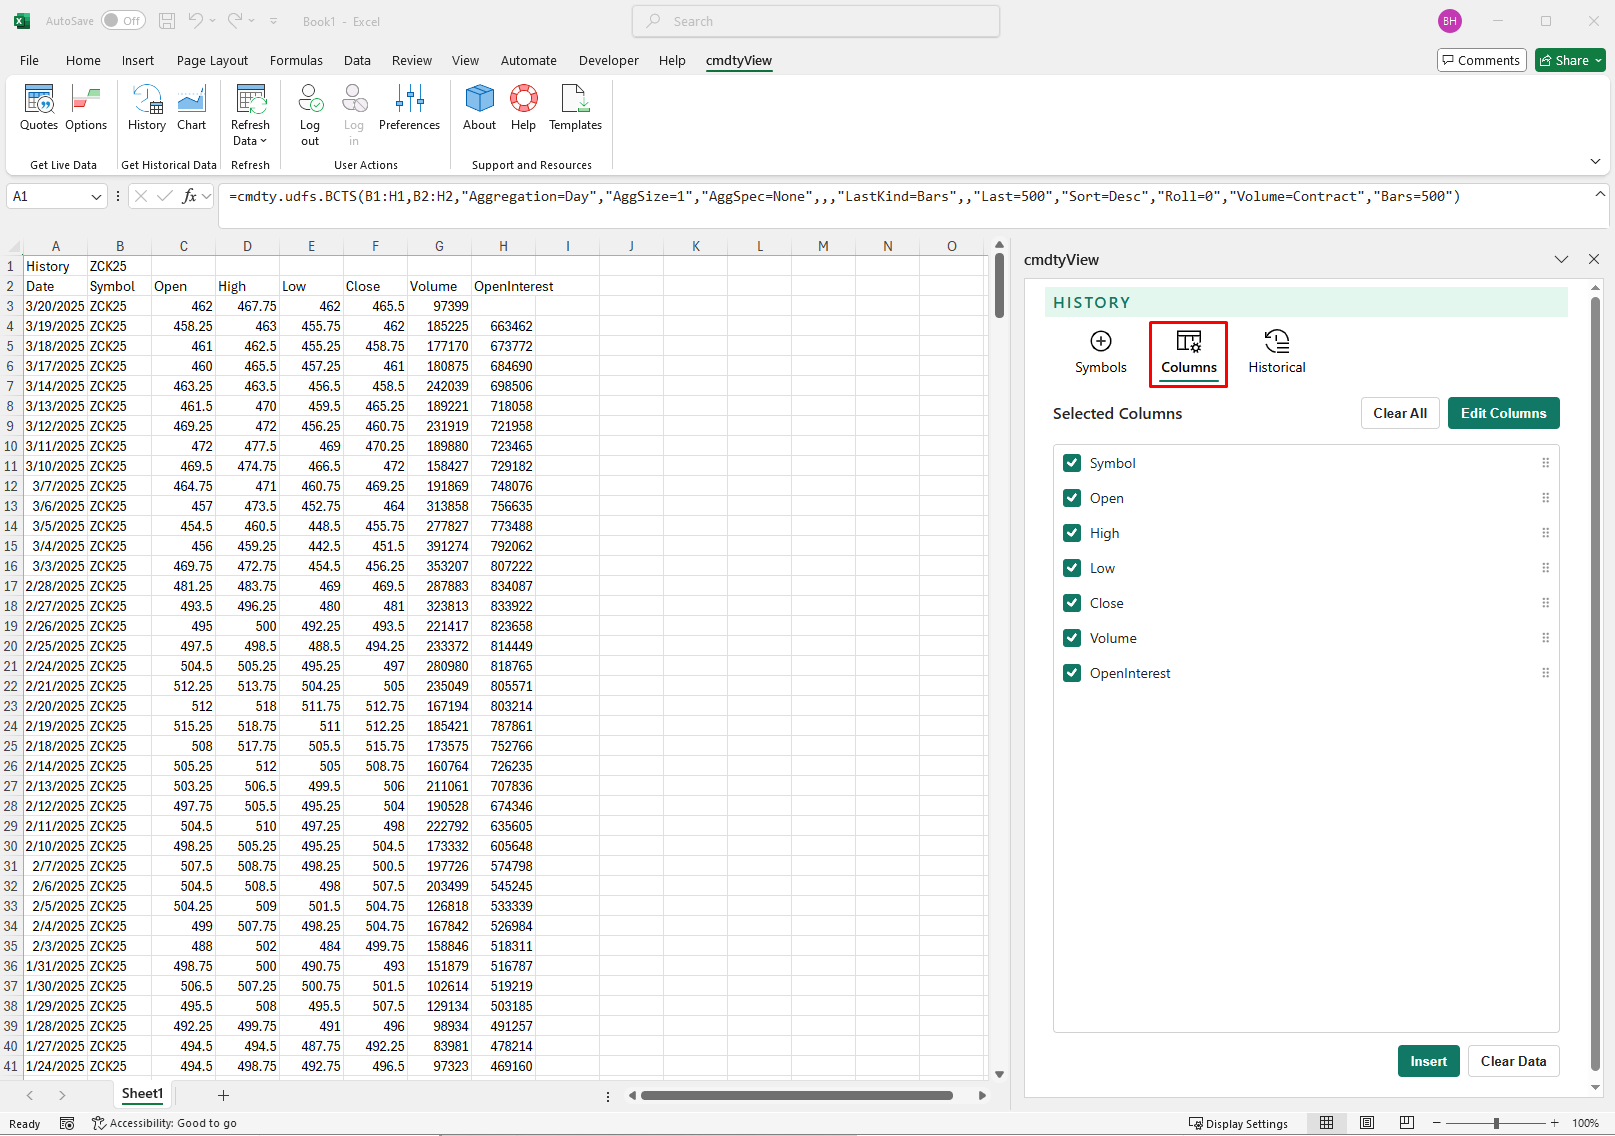Image resolution: width=1615 pixels, height=1136 pixels.
Task: Uncheck the Low column checkbox
Action: (1072, 568)
